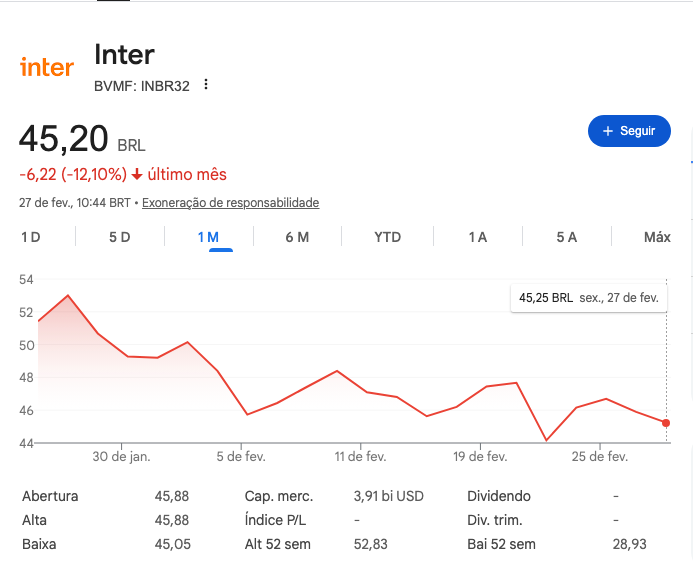This screenshot has height=573, width=693.
Task: Click the 44 y-axis label
Action: (x=26, y=443)
